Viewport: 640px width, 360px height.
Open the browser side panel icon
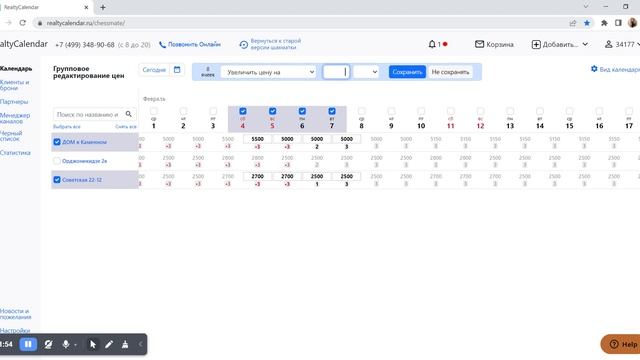(618, 23)
